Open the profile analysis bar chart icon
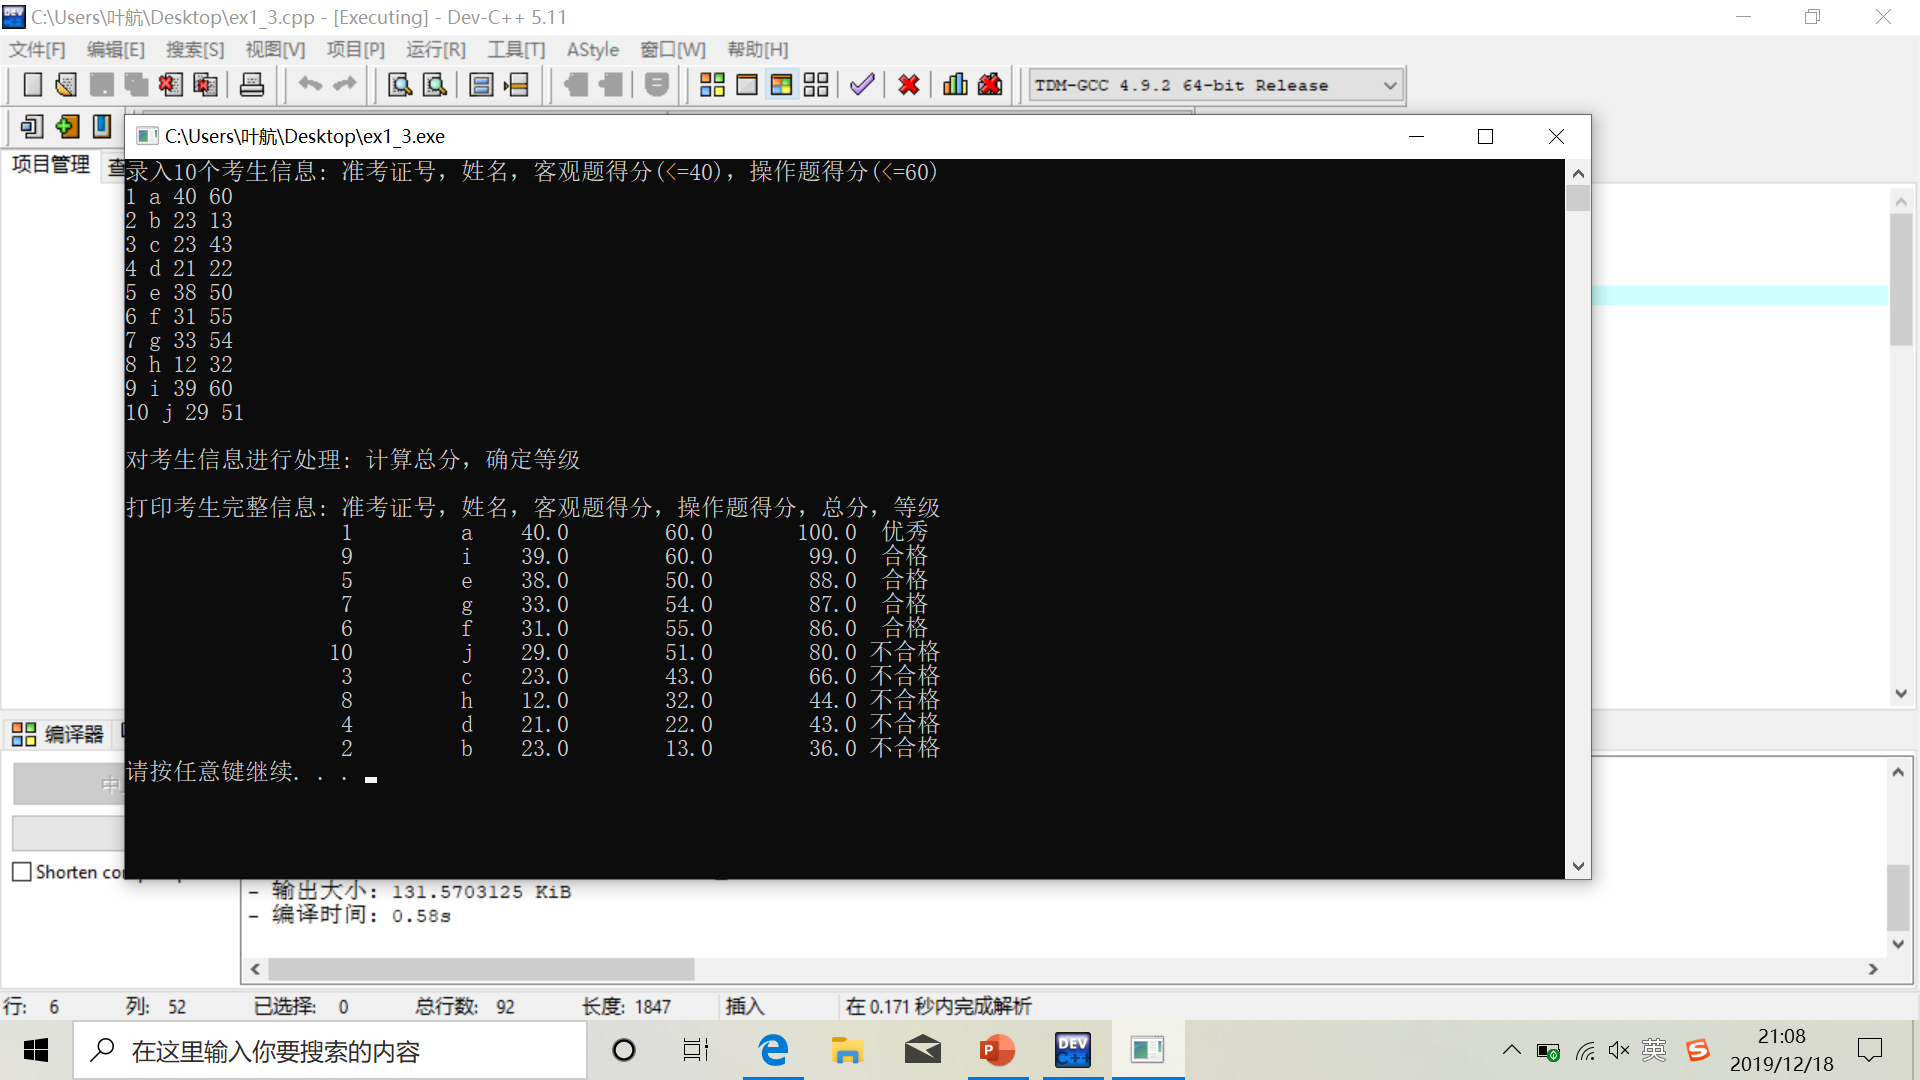This screenshot has width=1920, height=1080. point(955,85)
